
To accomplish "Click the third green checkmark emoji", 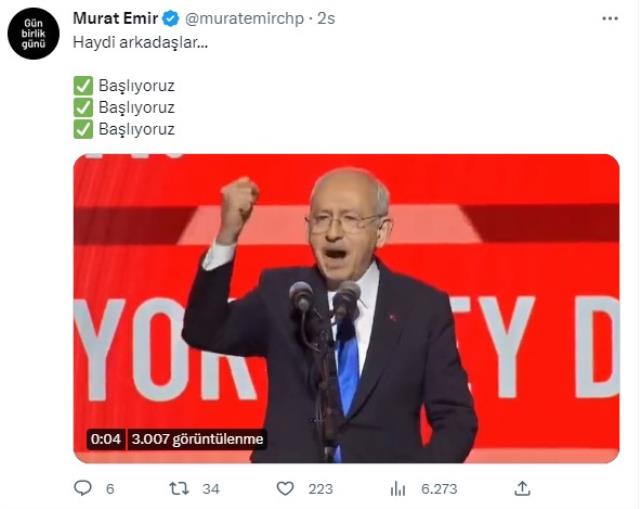I will 83,129.
